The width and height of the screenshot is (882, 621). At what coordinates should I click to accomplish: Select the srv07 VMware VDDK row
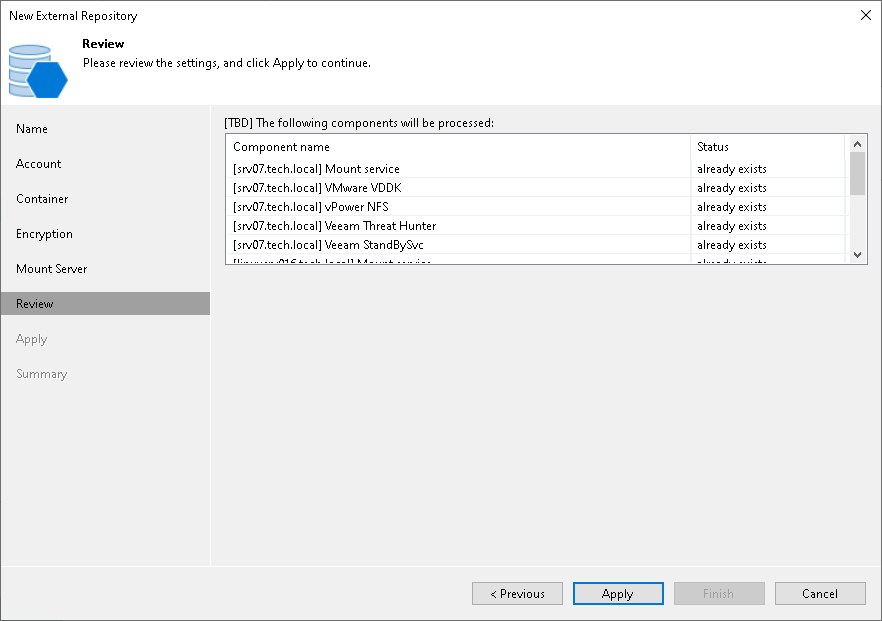coord(535,188)
